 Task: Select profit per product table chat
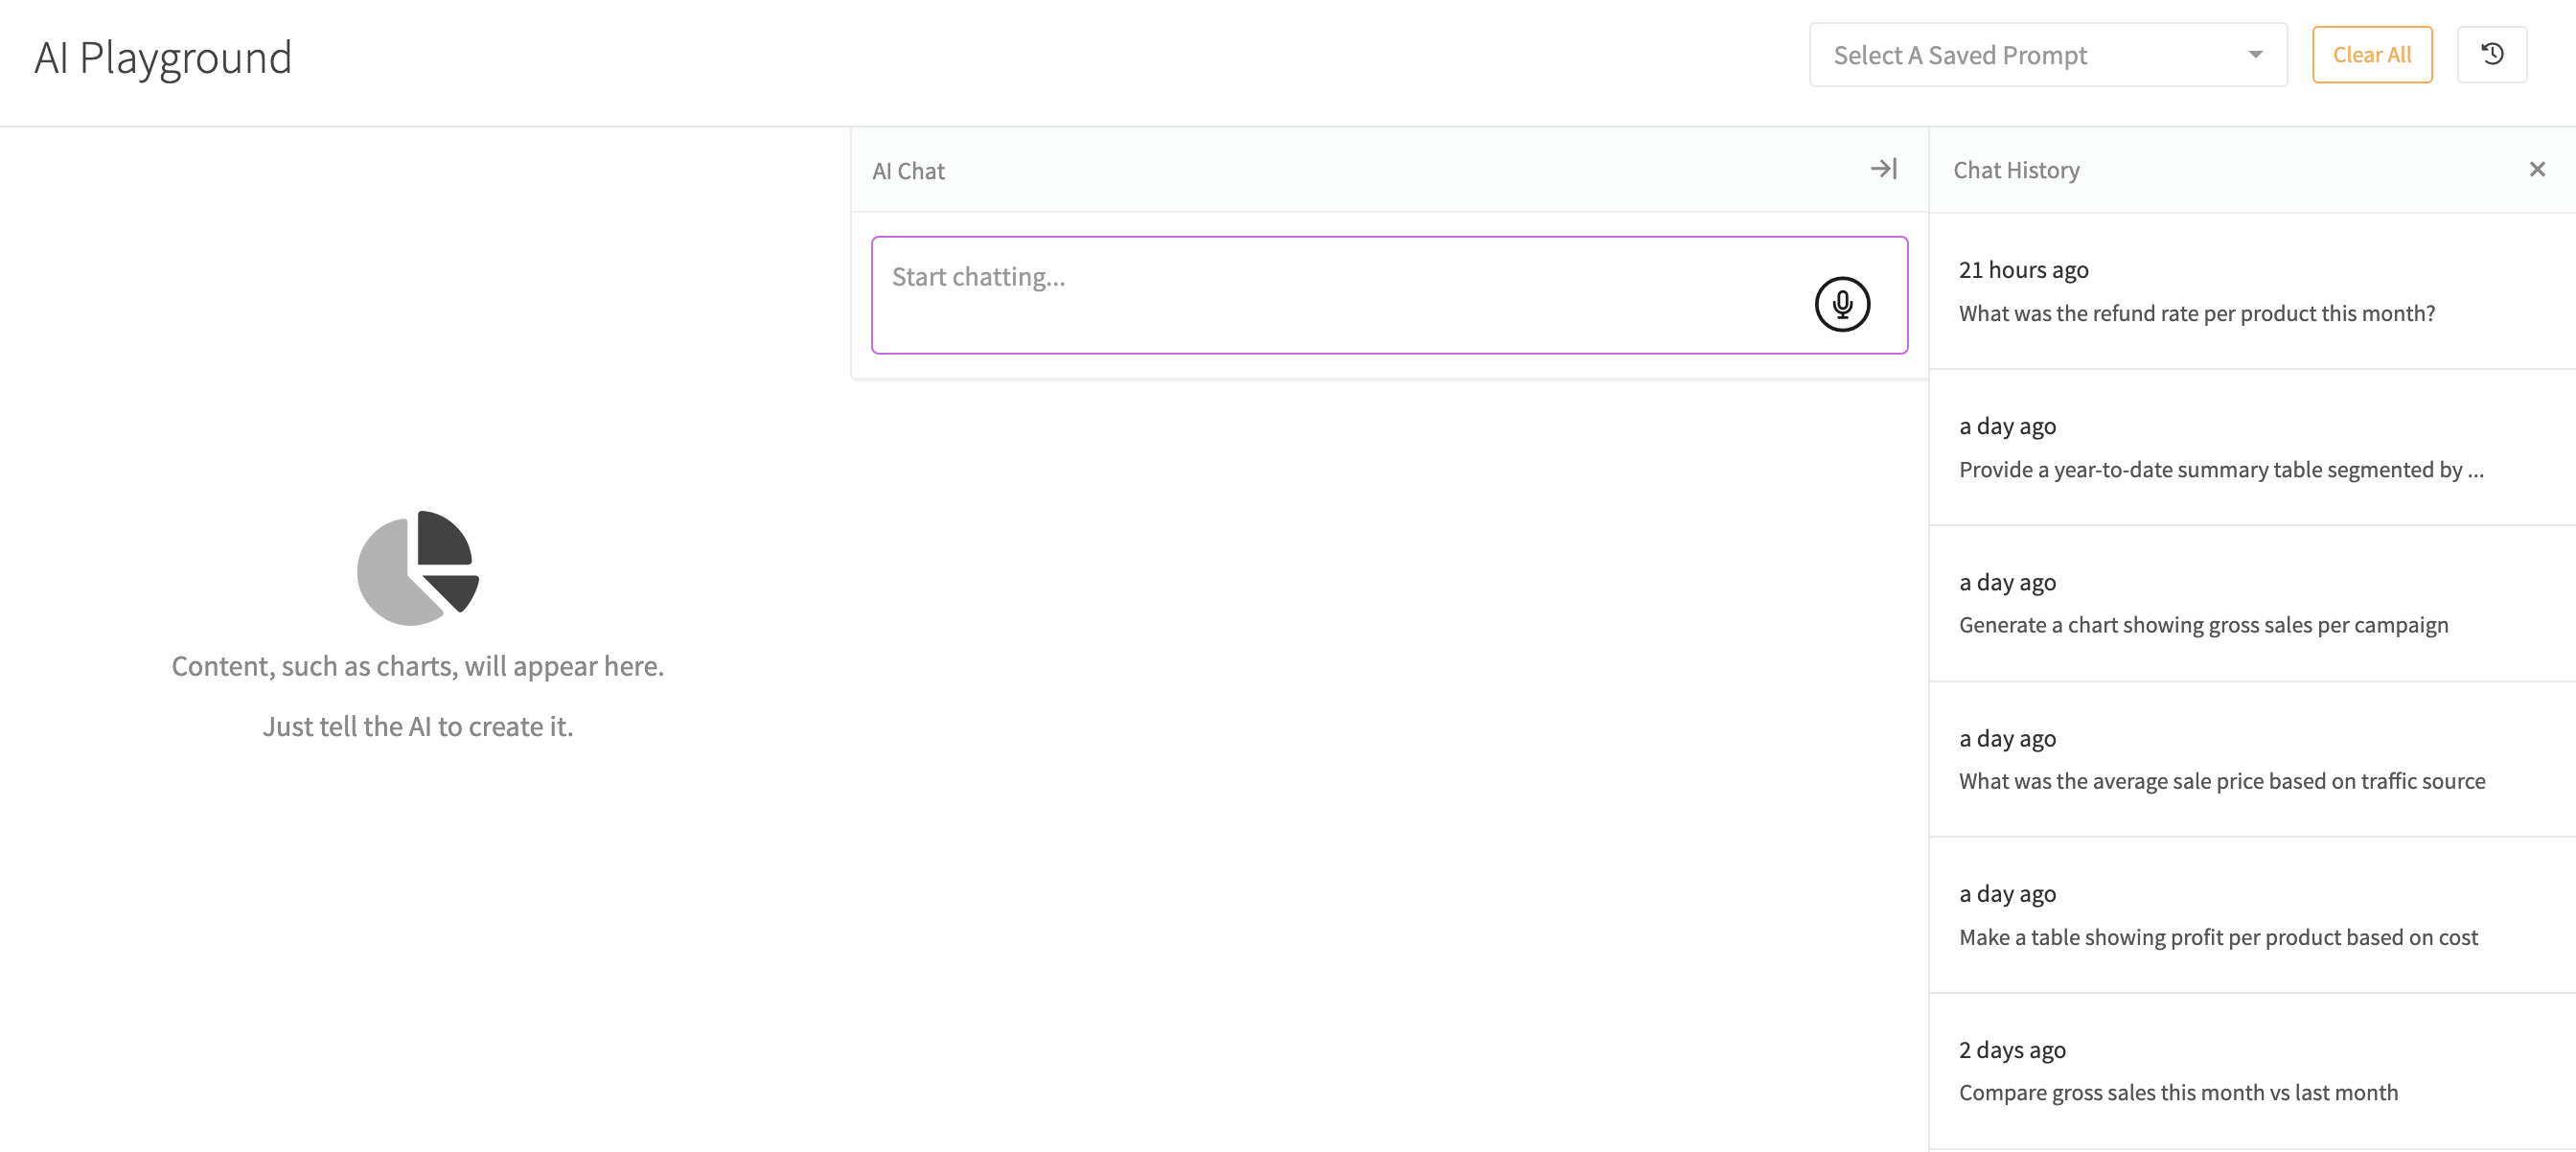click(x=2217, y=938)
